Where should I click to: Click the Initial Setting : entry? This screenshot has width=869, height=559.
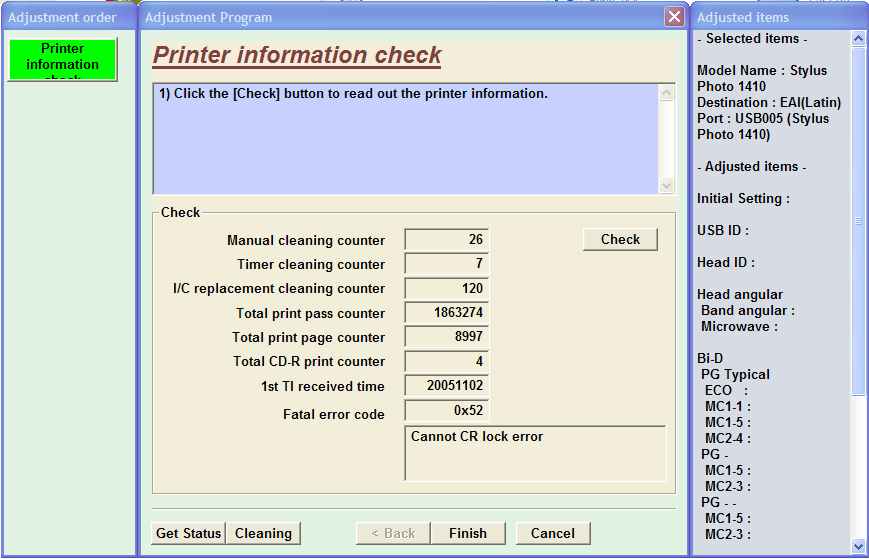pos(743,198)
